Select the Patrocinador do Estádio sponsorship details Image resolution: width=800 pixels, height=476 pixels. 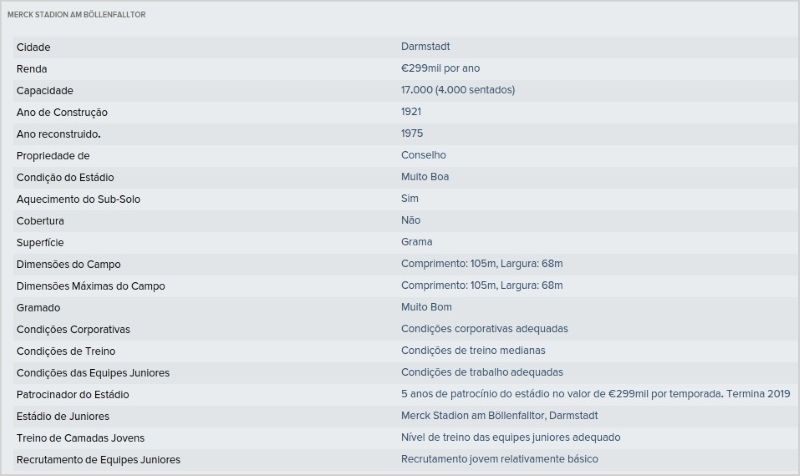pos(595,394)
